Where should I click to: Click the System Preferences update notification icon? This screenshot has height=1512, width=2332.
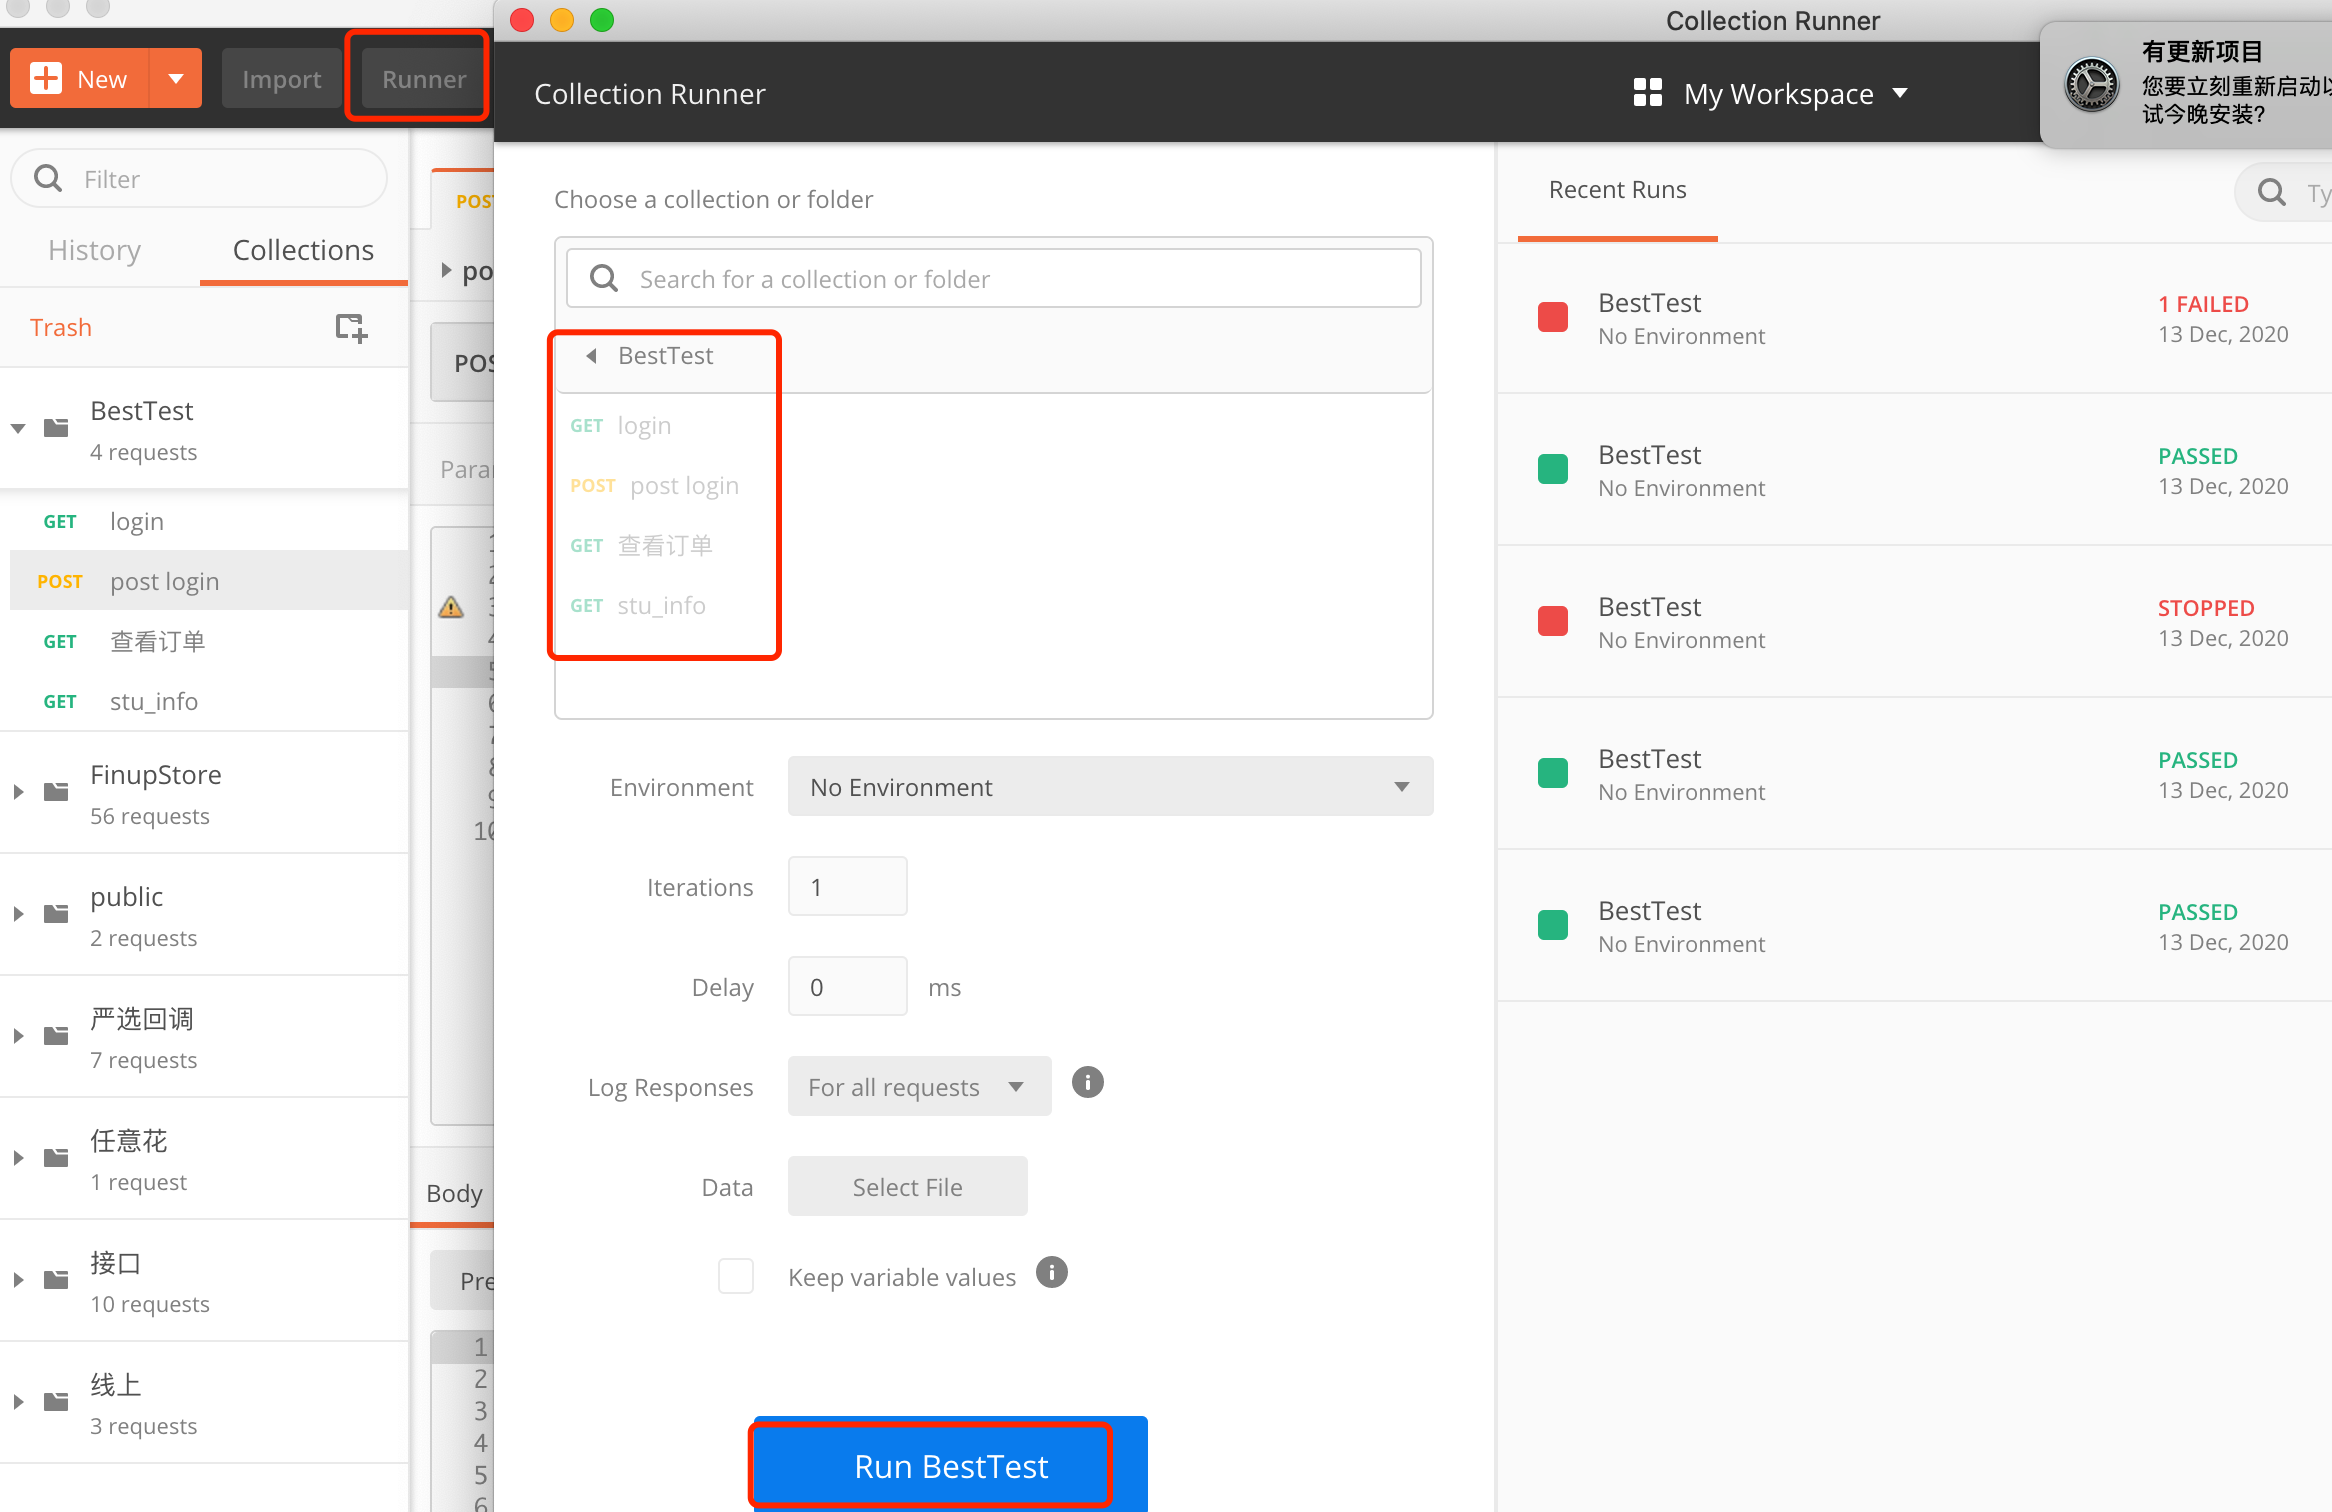click(x=2092, y=85)
